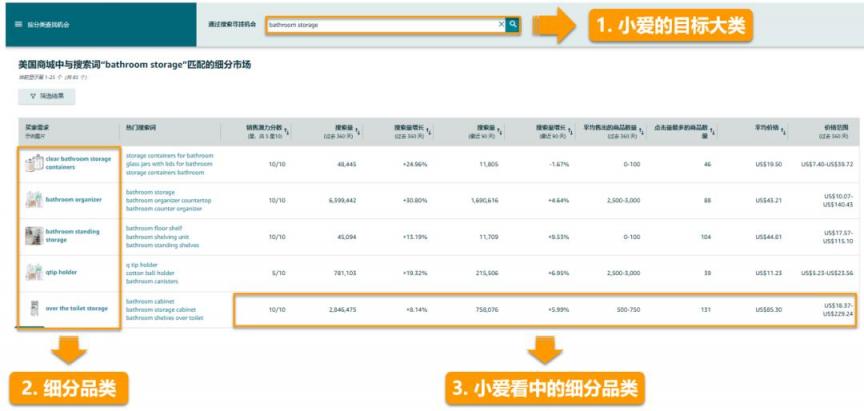
Task: Click search volume value 2,846,475
Action: 342,310
